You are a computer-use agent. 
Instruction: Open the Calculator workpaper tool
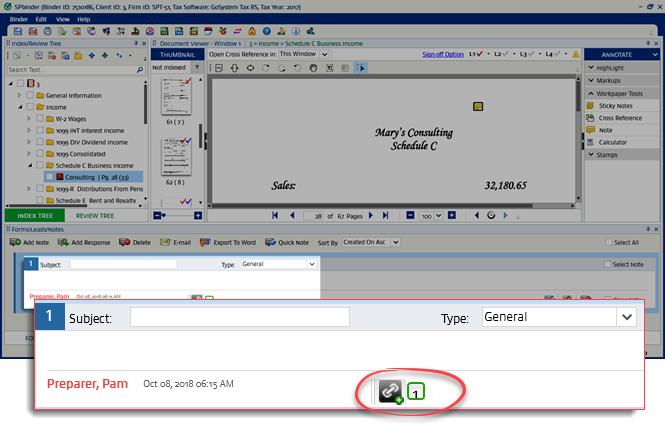(x=613, y=141)
